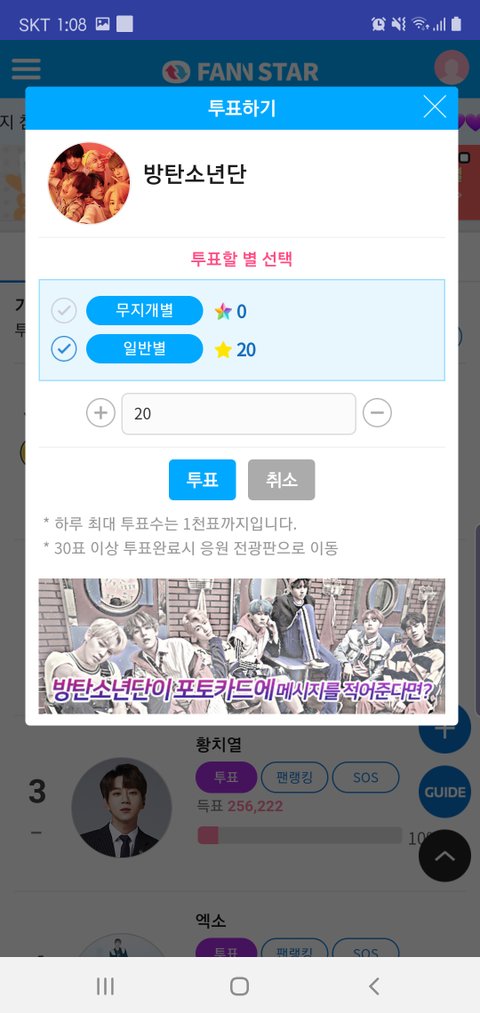Open the hamburger menu icon
480x1013 pixels.
point(26,68)
